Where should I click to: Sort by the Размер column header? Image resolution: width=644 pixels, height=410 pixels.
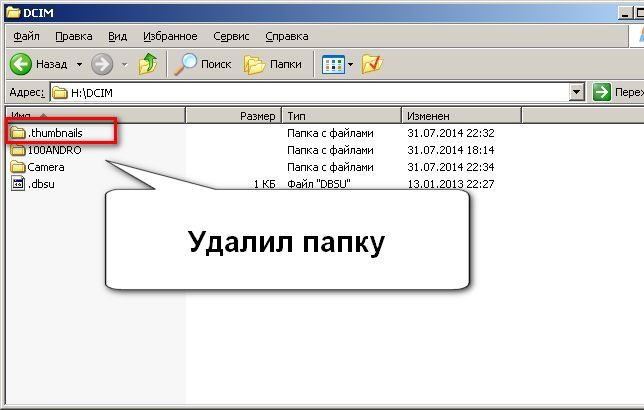[x=233, y=116]
